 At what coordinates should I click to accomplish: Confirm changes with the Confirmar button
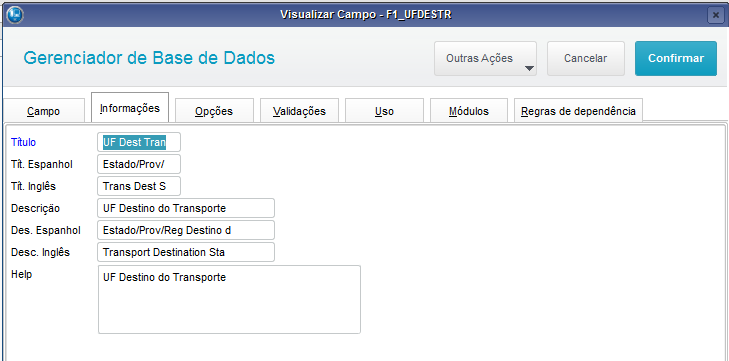click(x=676, y=59)
